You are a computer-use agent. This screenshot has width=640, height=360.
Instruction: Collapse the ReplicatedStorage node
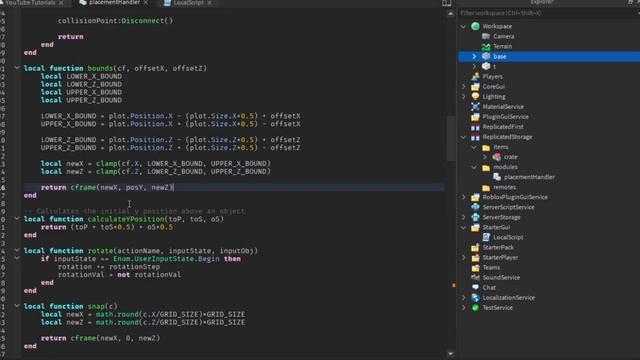[x=463, y=137]
